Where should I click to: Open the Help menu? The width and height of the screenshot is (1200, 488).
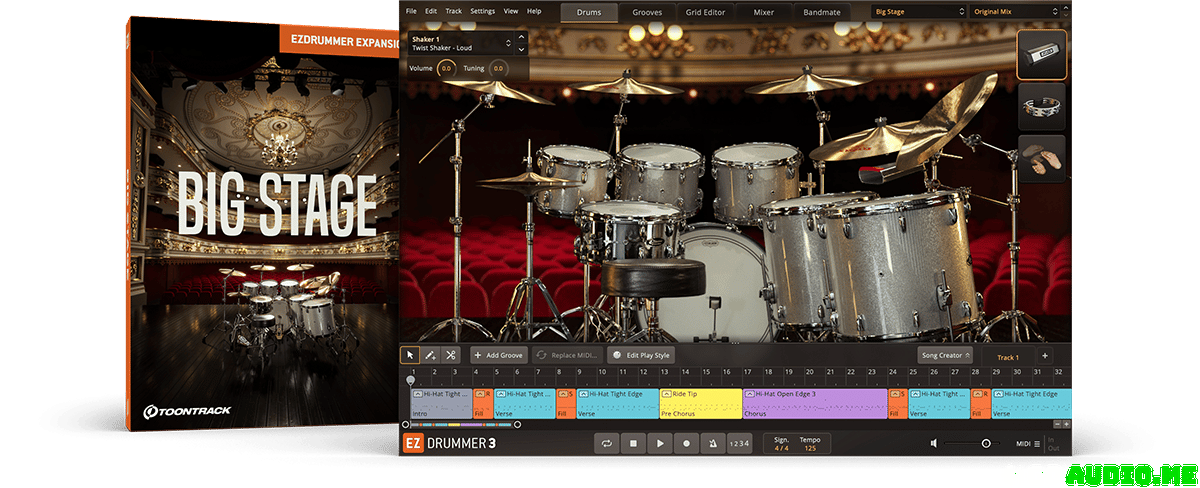[534, 11]
